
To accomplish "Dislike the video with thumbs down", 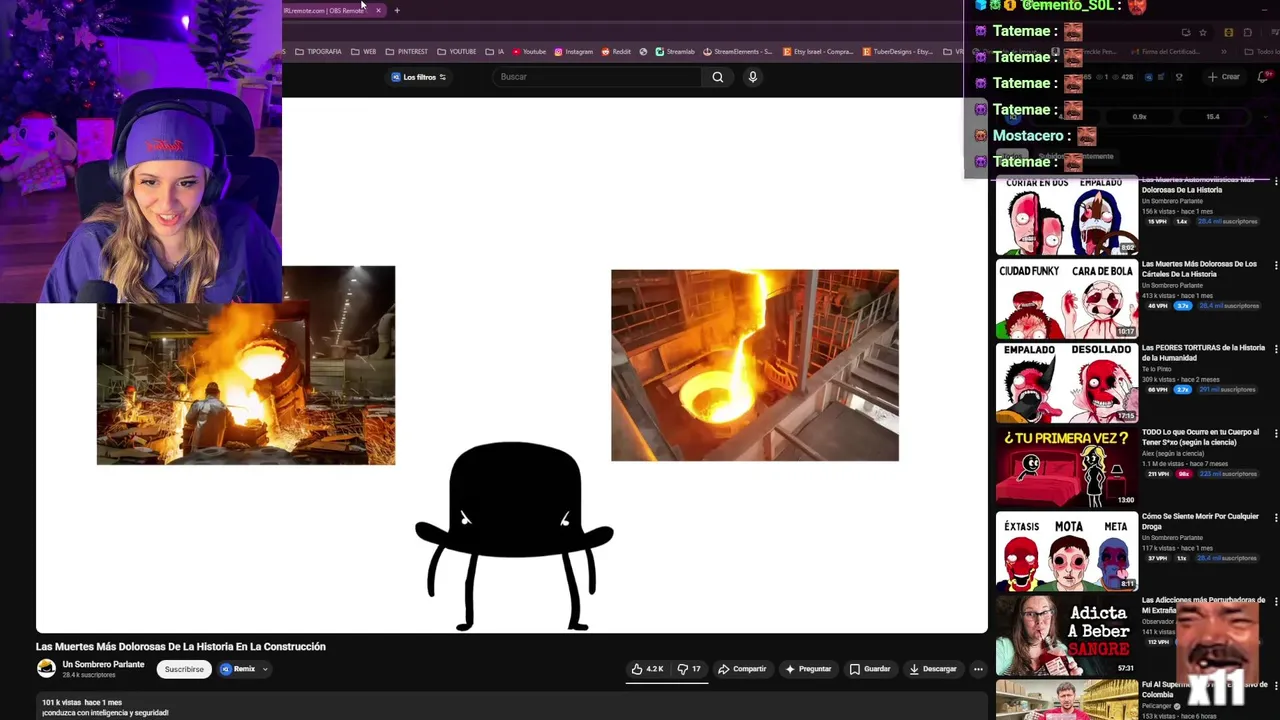I will coord(689,669).
